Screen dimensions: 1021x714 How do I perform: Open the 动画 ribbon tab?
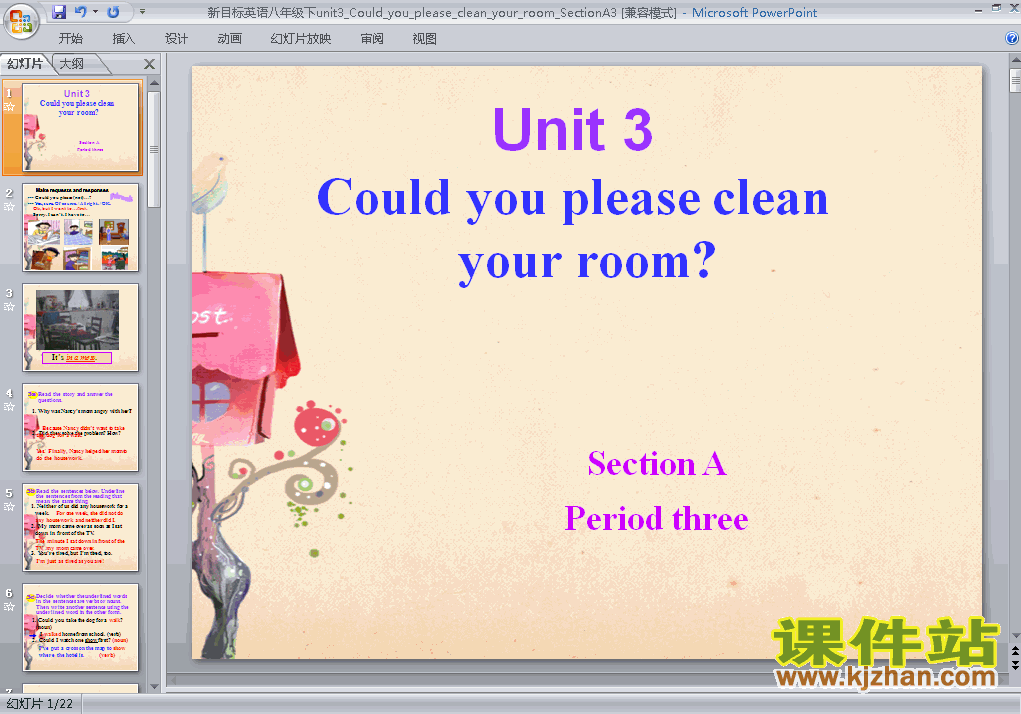229,39
